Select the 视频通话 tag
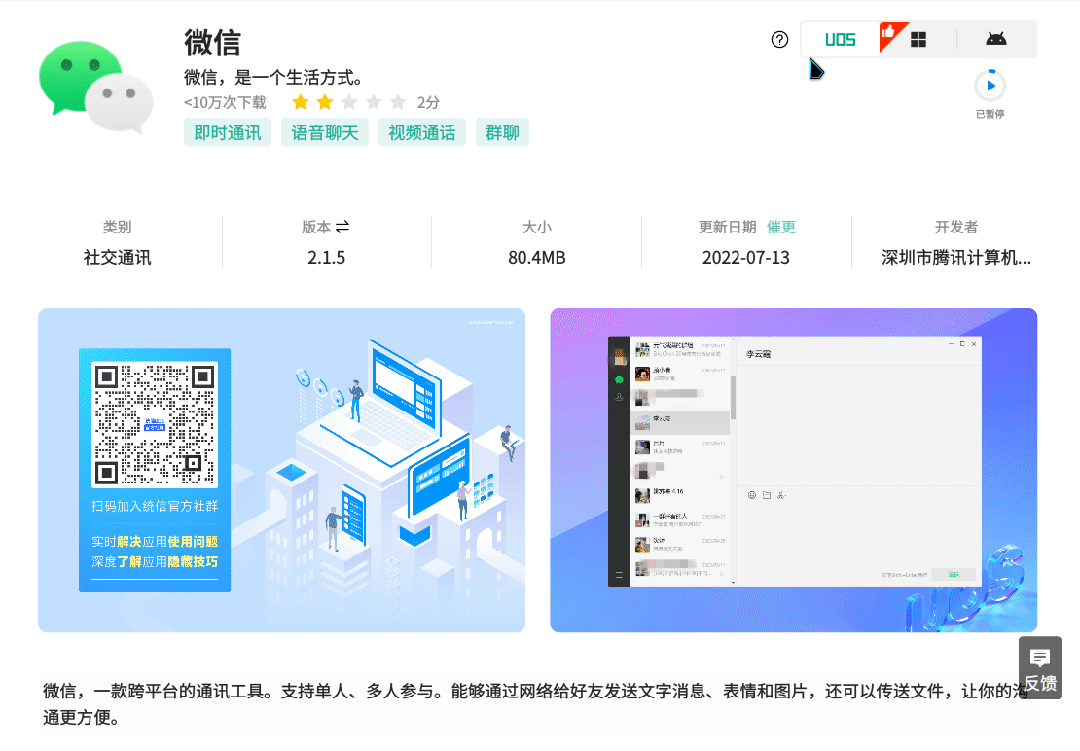1080x751 pixels. pos(421,132)
